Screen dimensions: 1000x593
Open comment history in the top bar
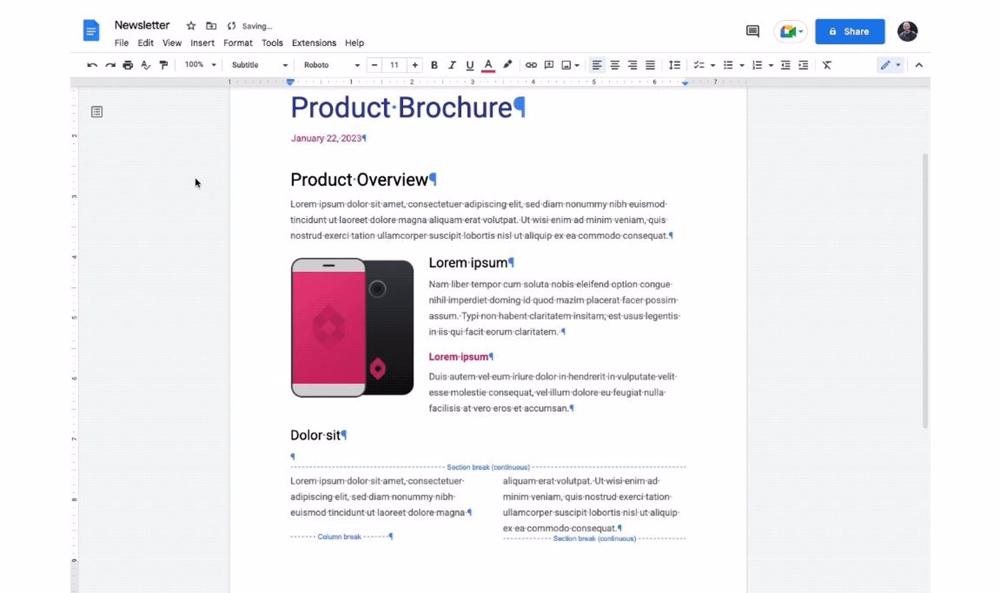(751, 31)
